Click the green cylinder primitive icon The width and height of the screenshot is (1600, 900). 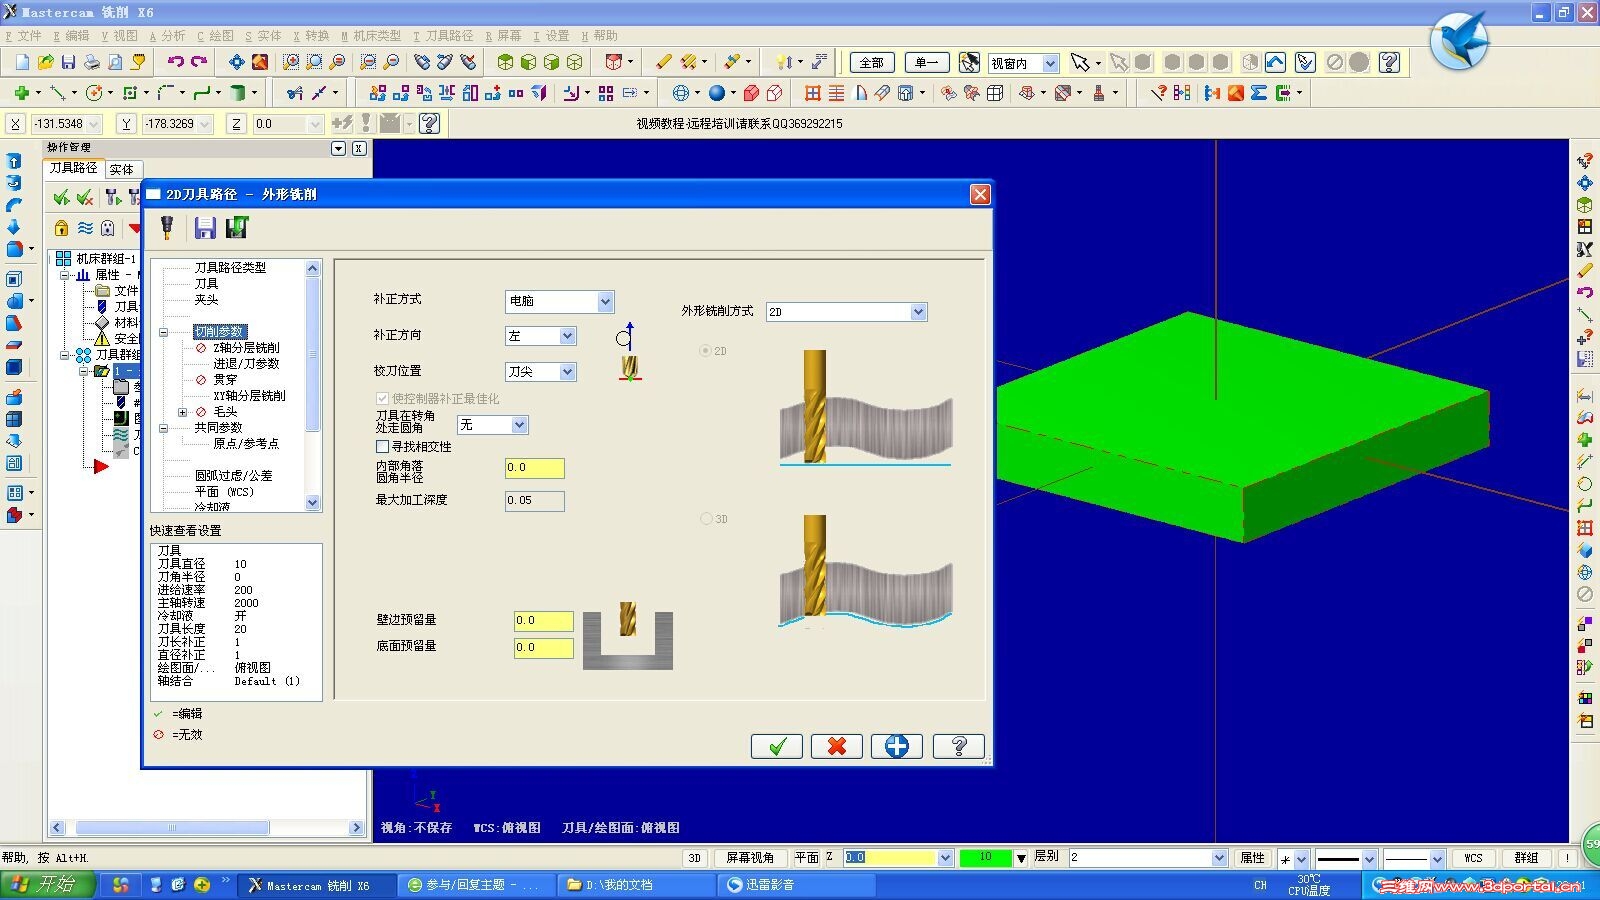pyautogui.click(x=238, y=93)
